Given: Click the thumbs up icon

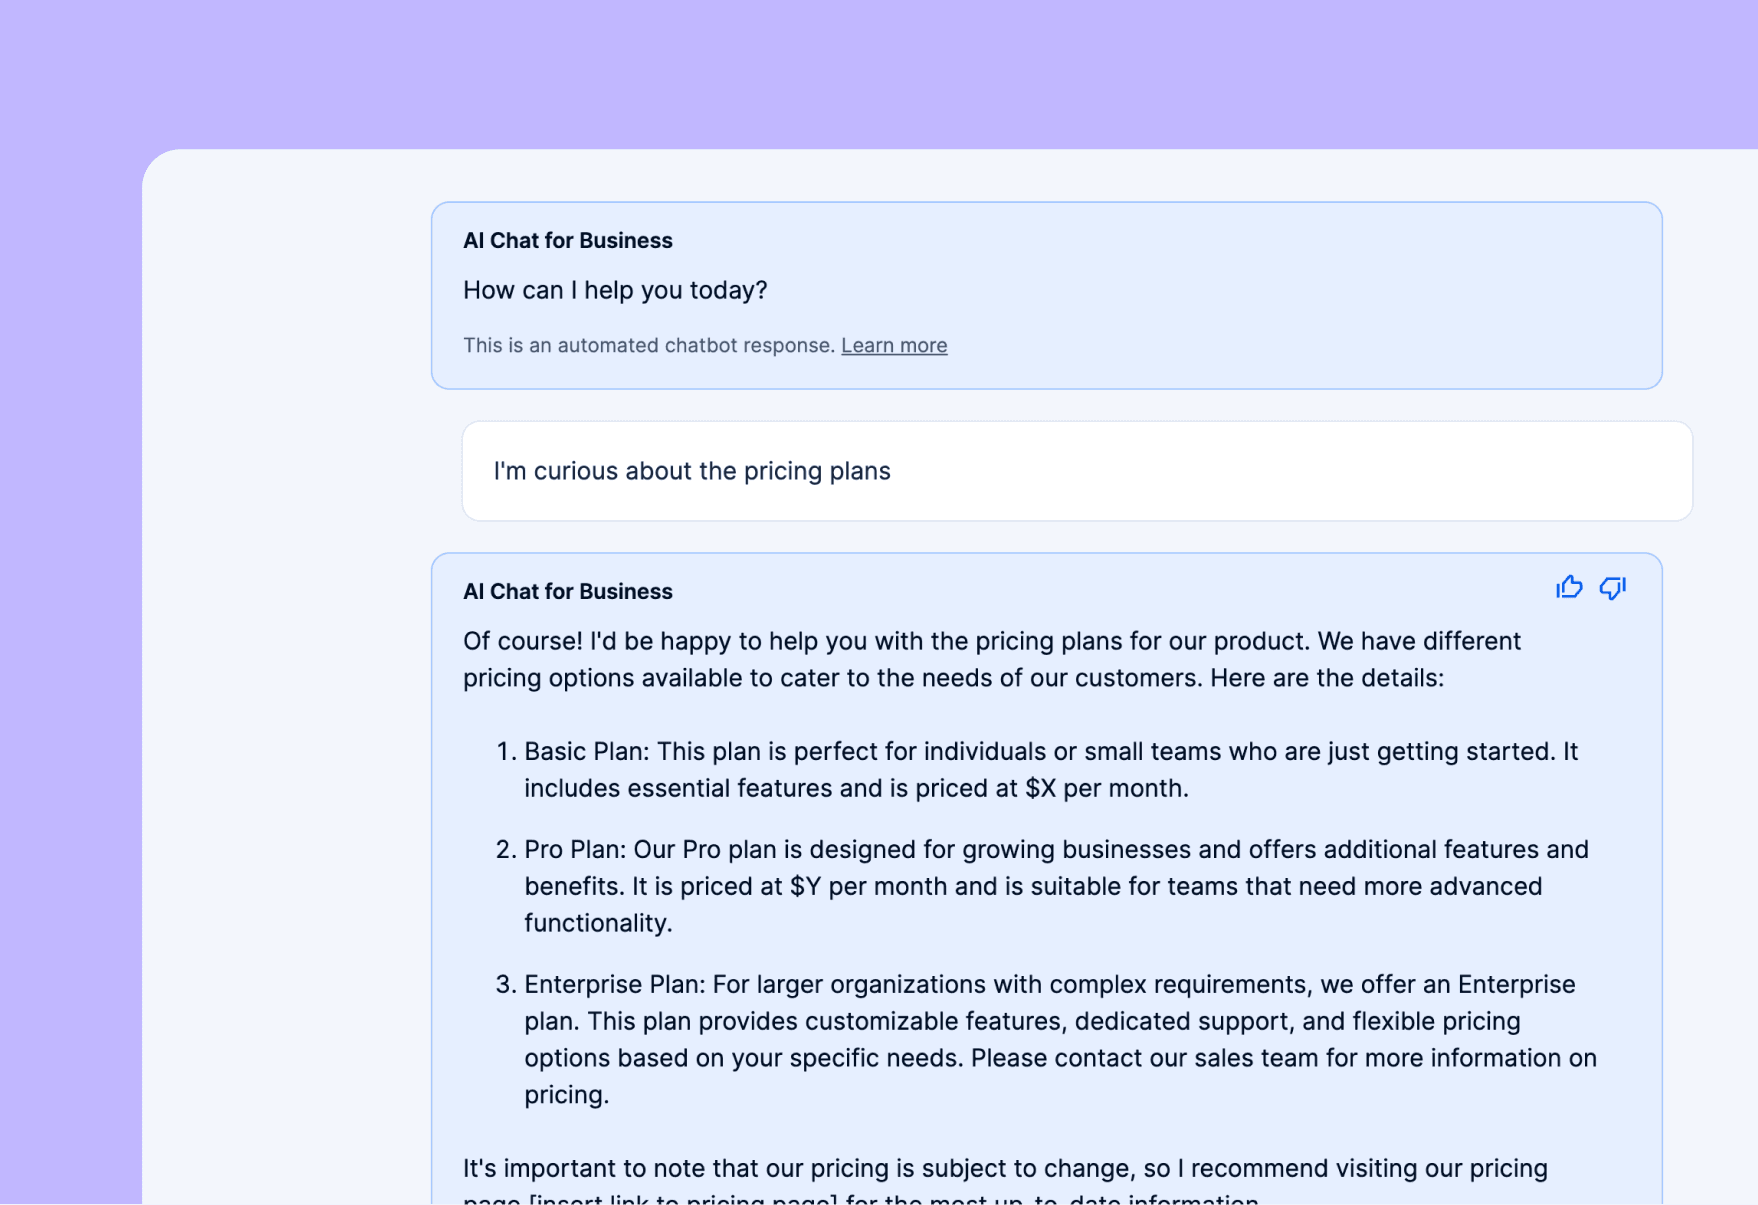Looking at the screenshot, I should click(x=1569, y=588).
